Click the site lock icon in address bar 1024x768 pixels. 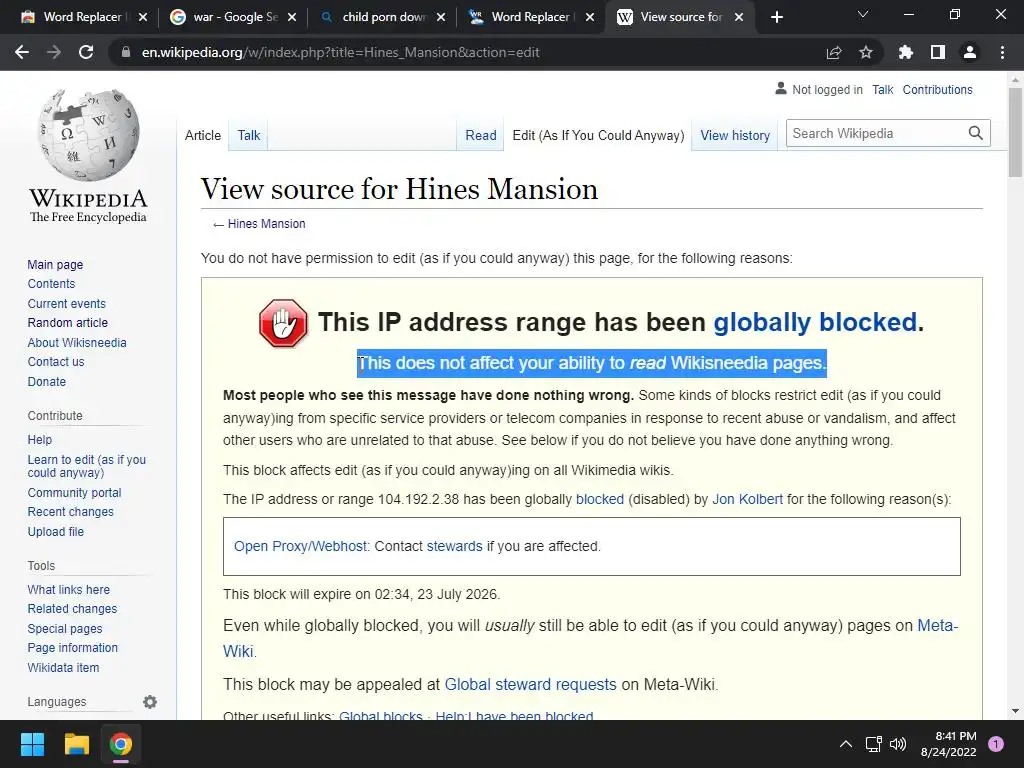point(126,52)
